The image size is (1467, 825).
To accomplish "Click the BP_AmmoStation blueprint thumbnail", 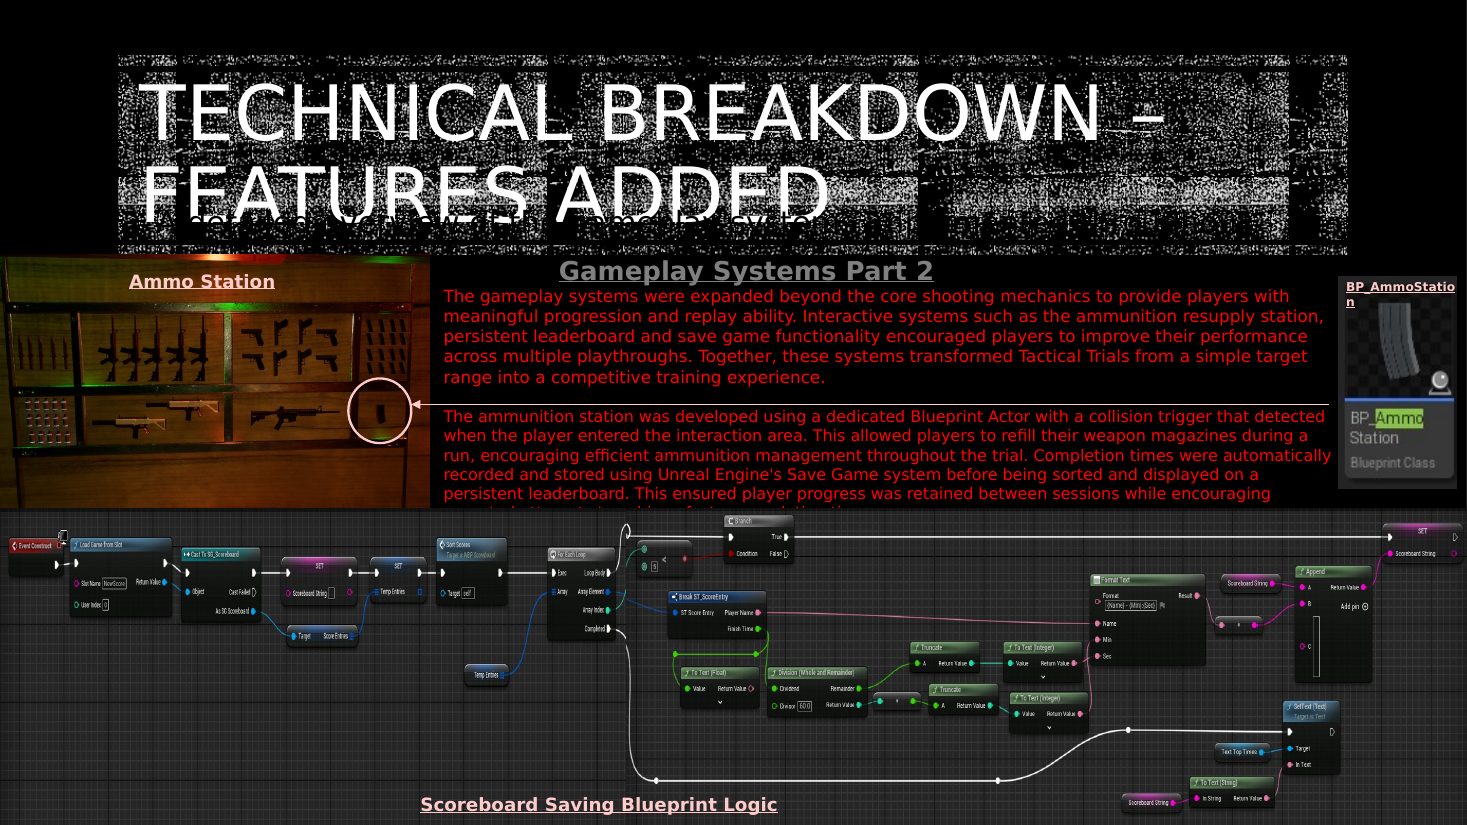I will click(x=1397, y=383).
